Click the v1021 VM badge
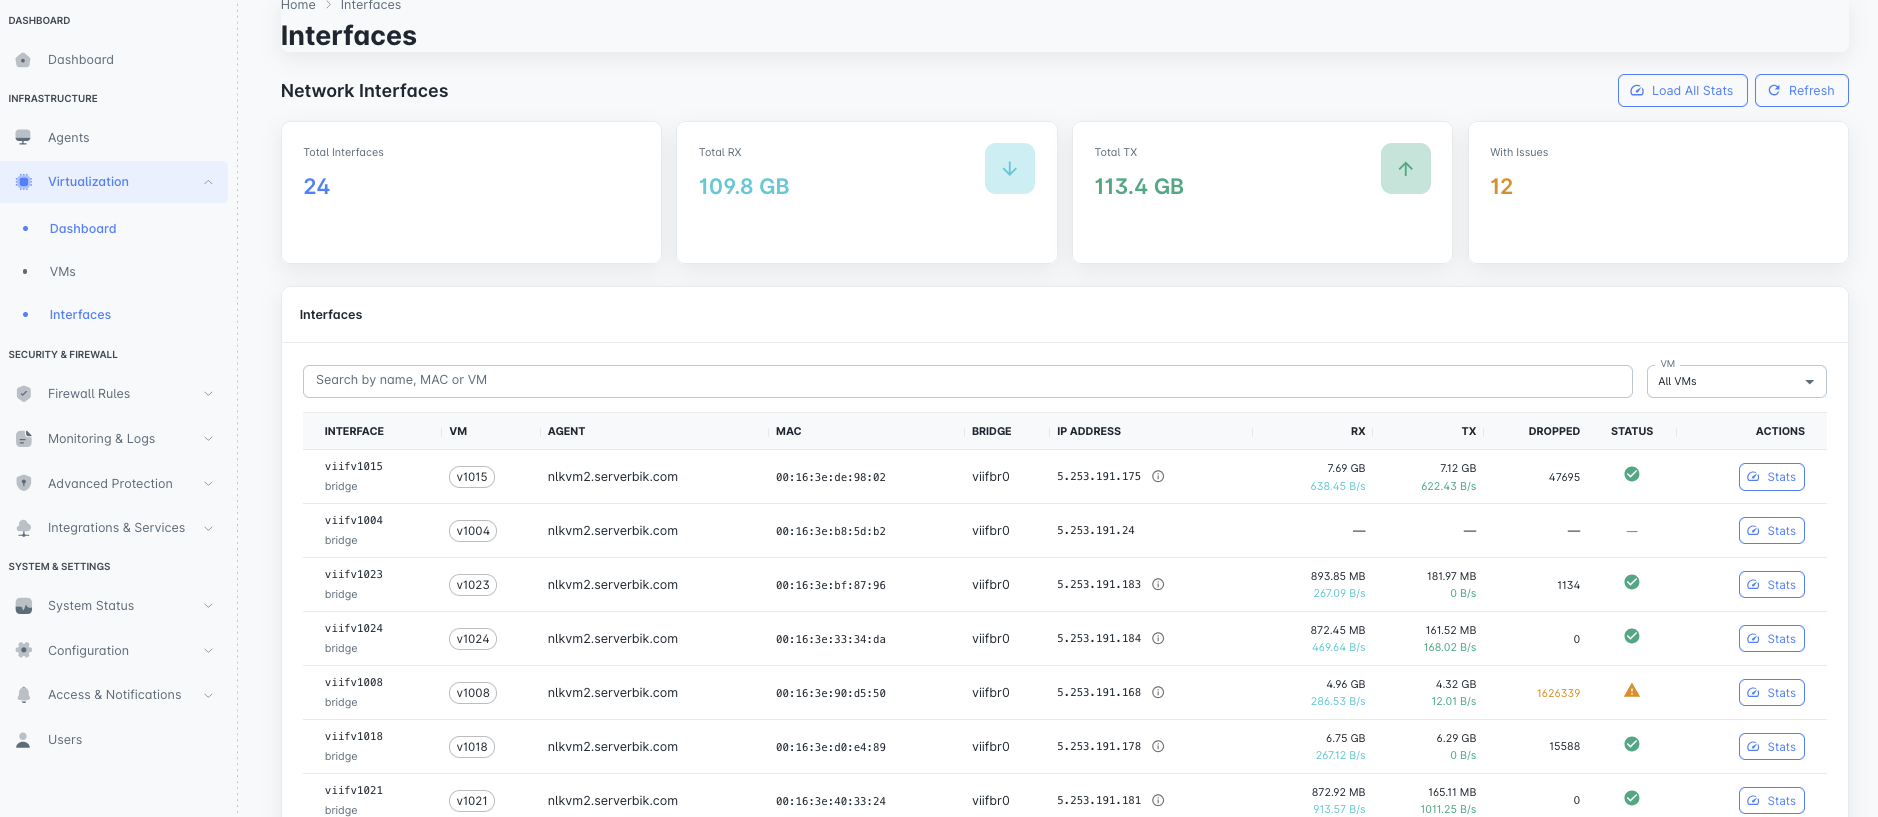The image size is (1878, 817). click(472, 801)
